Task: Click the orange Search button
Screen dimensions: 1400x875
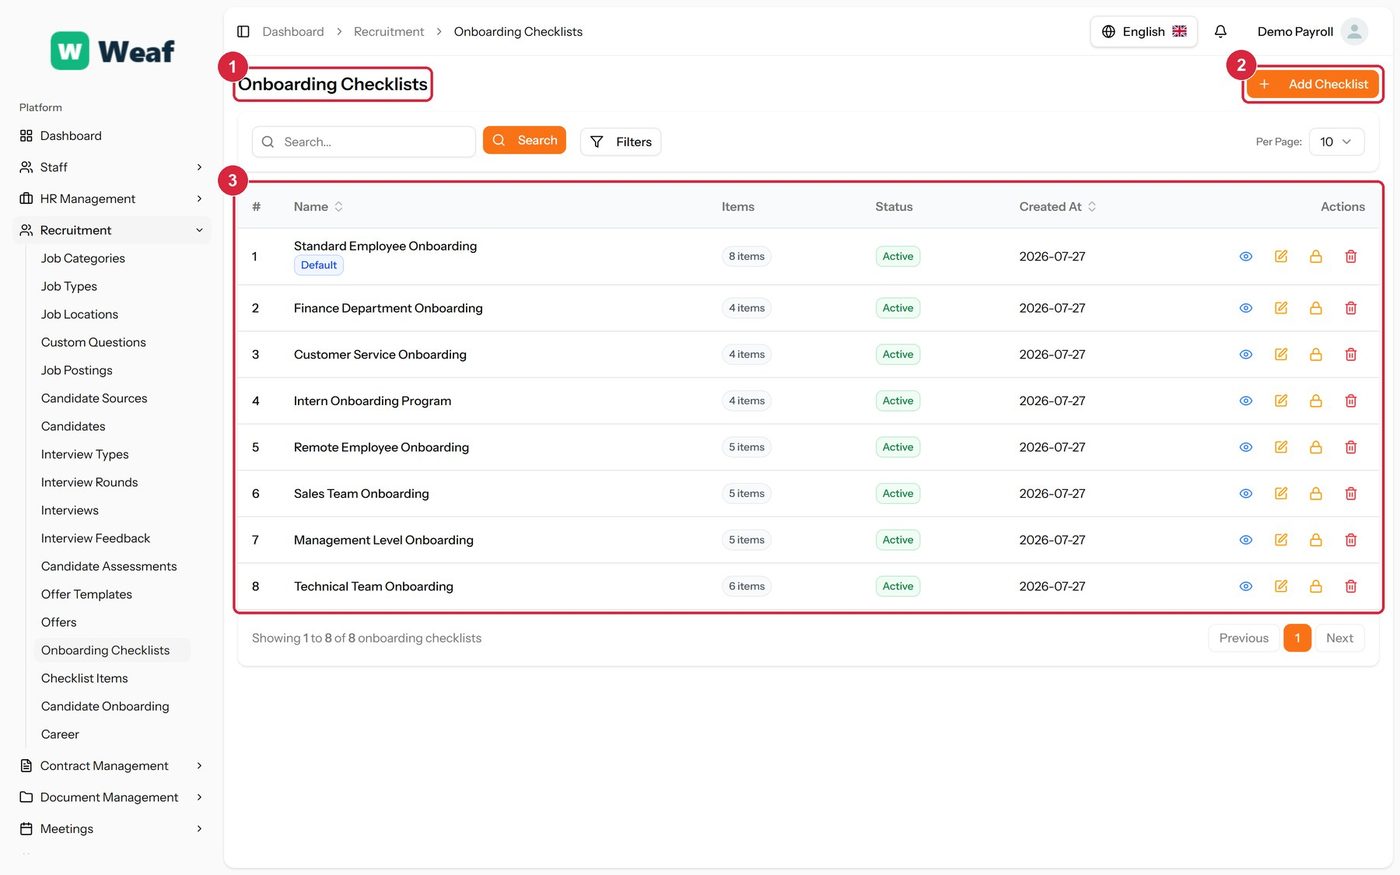Action: (524, 141)
